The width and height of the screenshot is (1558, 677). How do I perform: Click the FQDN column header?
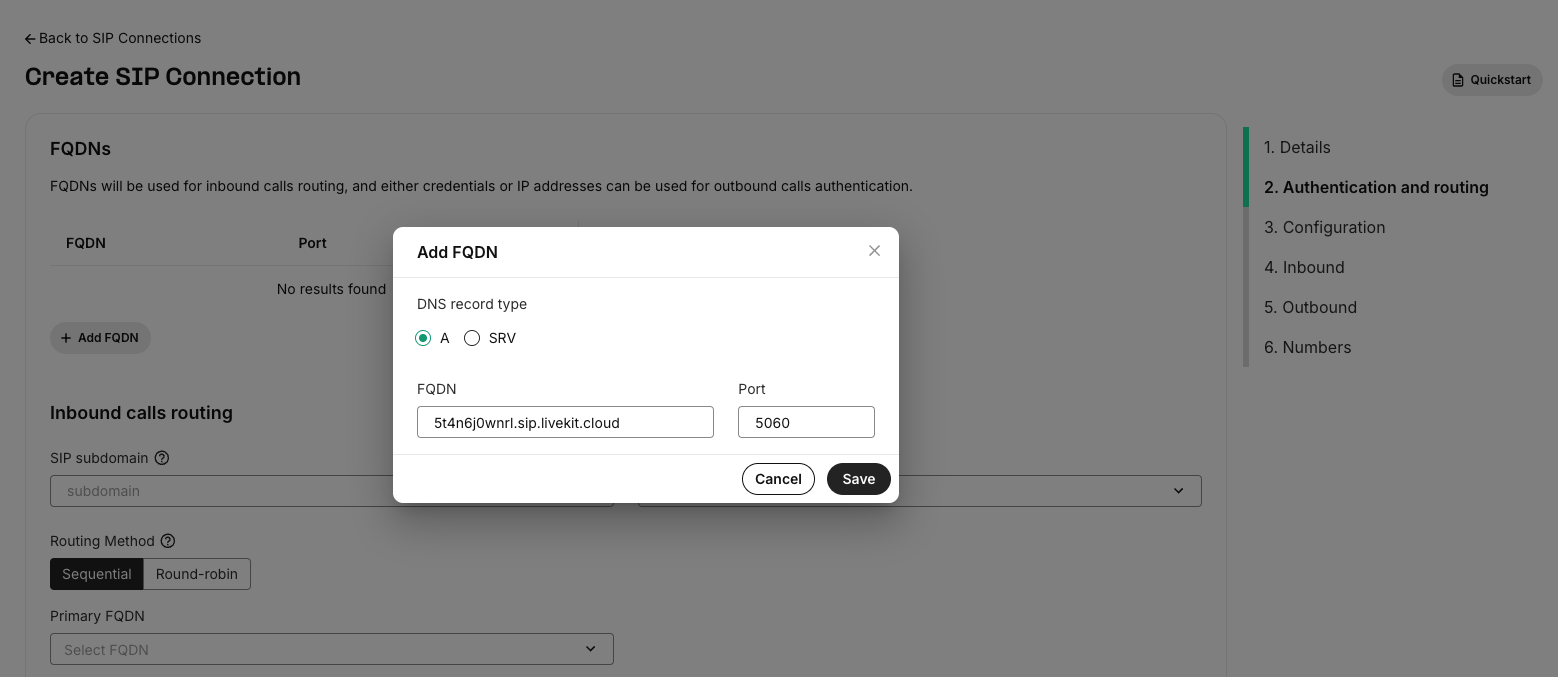[x=86, y=243]
